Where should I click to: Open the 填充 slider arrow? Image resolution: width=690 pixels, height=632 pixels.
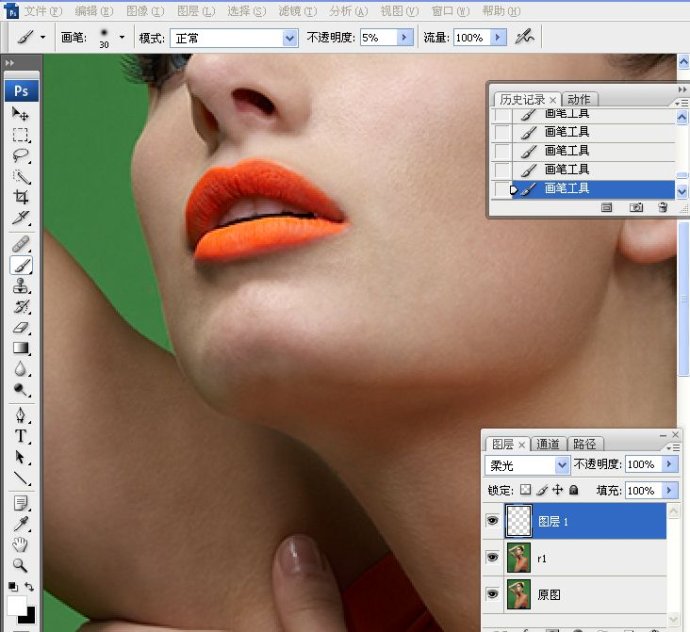coord(670,490)
